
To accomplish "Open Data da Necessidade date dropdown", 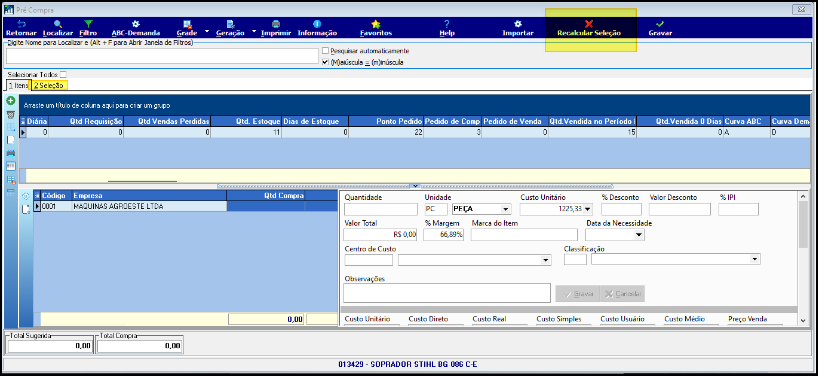I will tap(640, 235).
